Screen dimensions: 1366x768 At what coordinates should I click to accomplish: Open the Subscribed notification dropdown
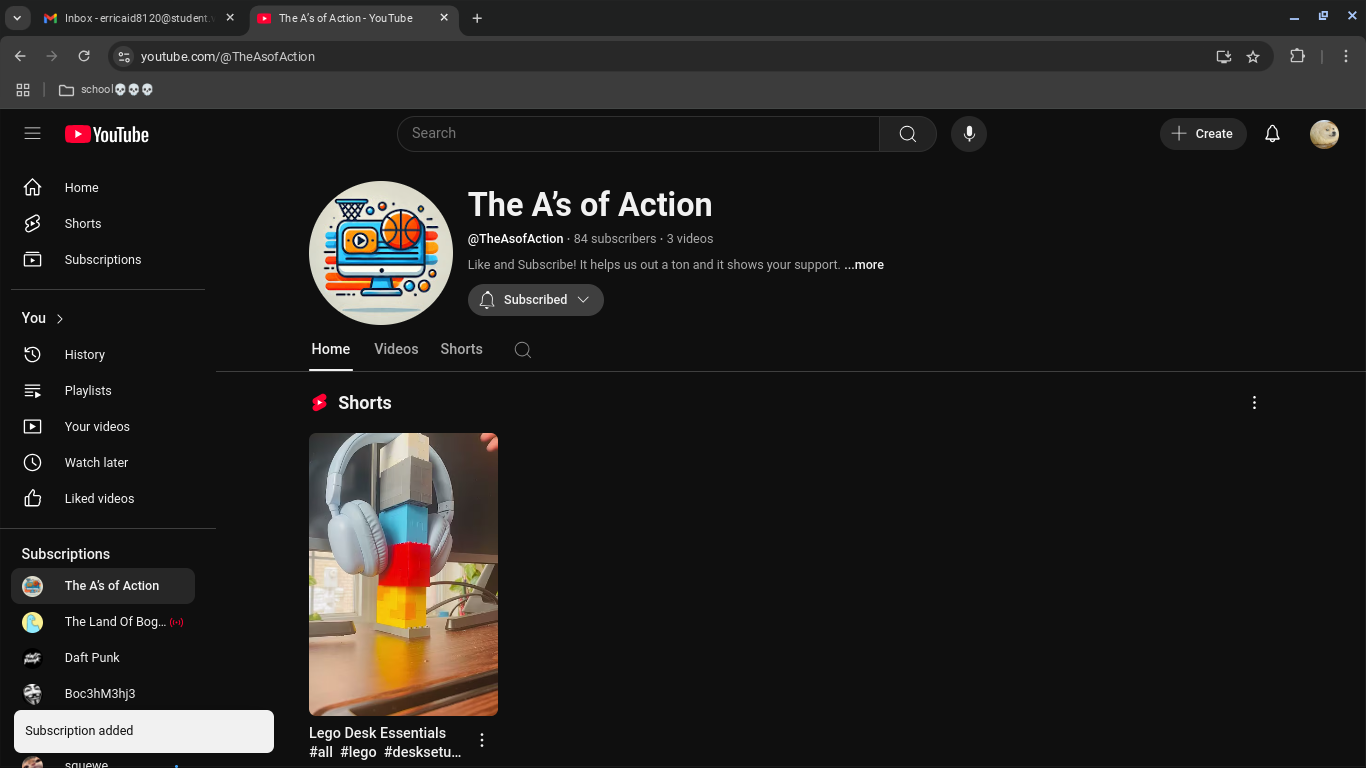pos(536,300)
